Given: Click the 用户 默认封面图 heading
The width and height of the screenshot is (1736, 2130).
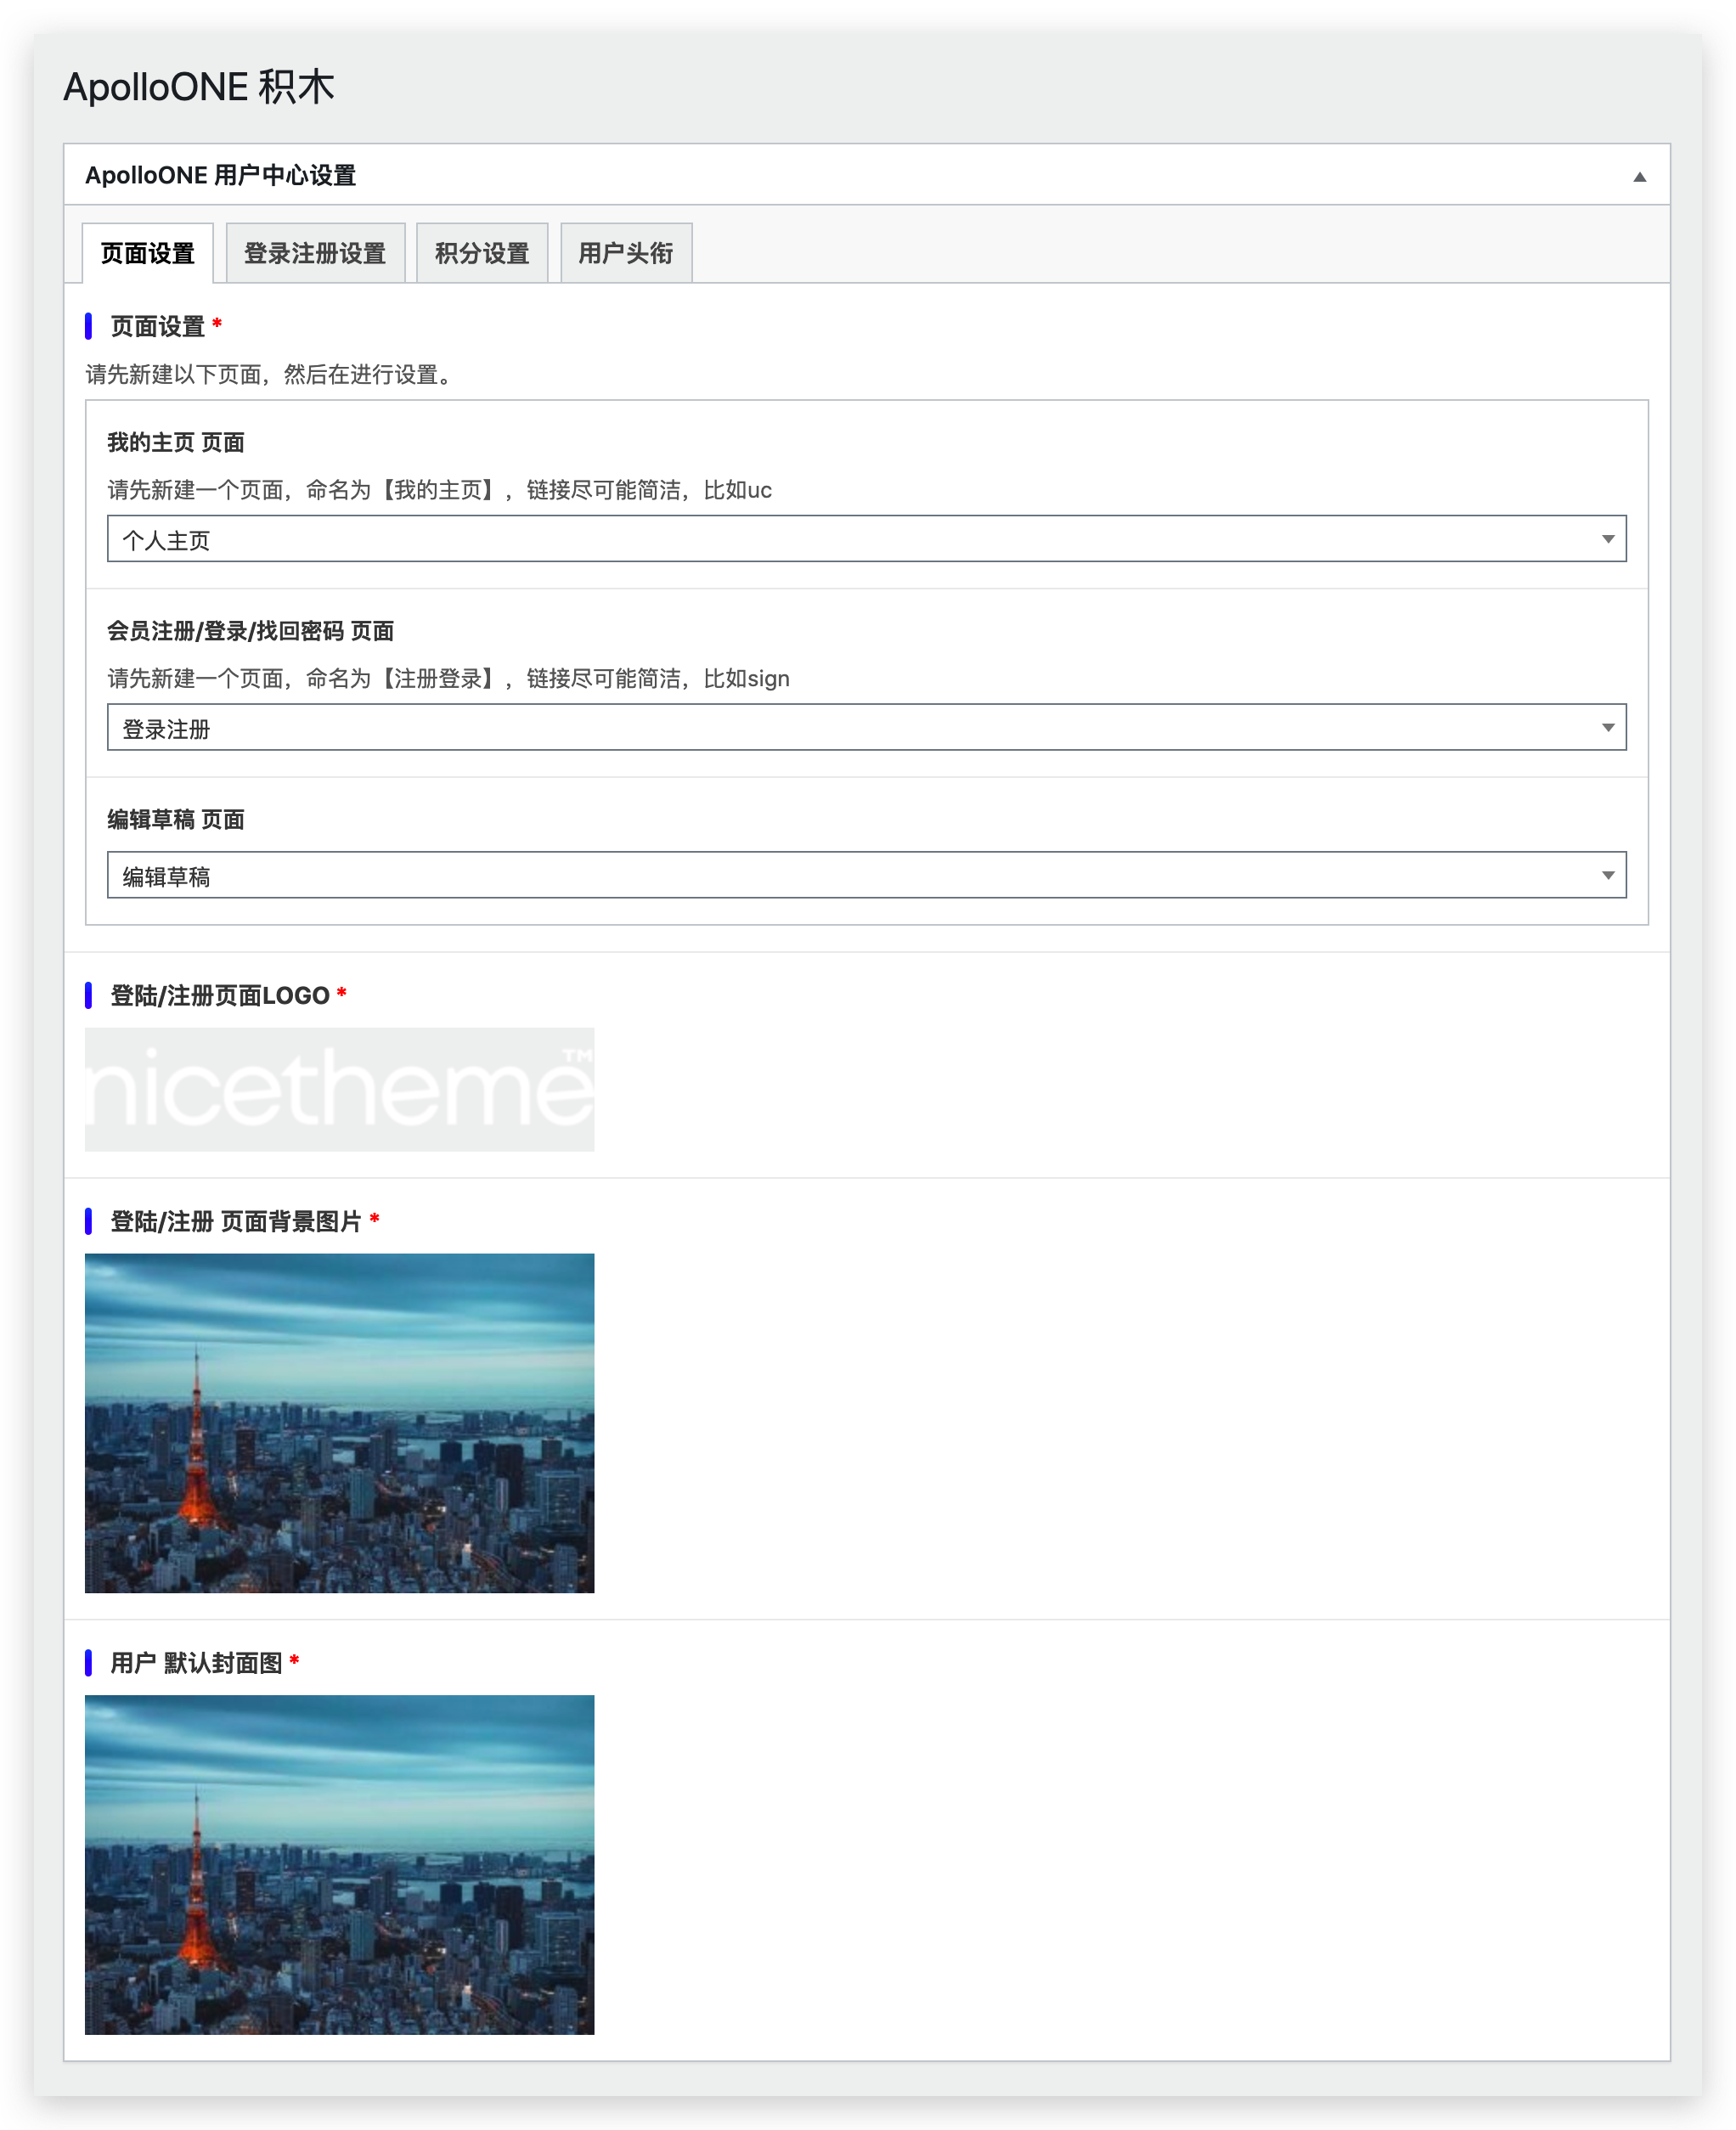Looking at the screenshot, I should (196, 1663).
